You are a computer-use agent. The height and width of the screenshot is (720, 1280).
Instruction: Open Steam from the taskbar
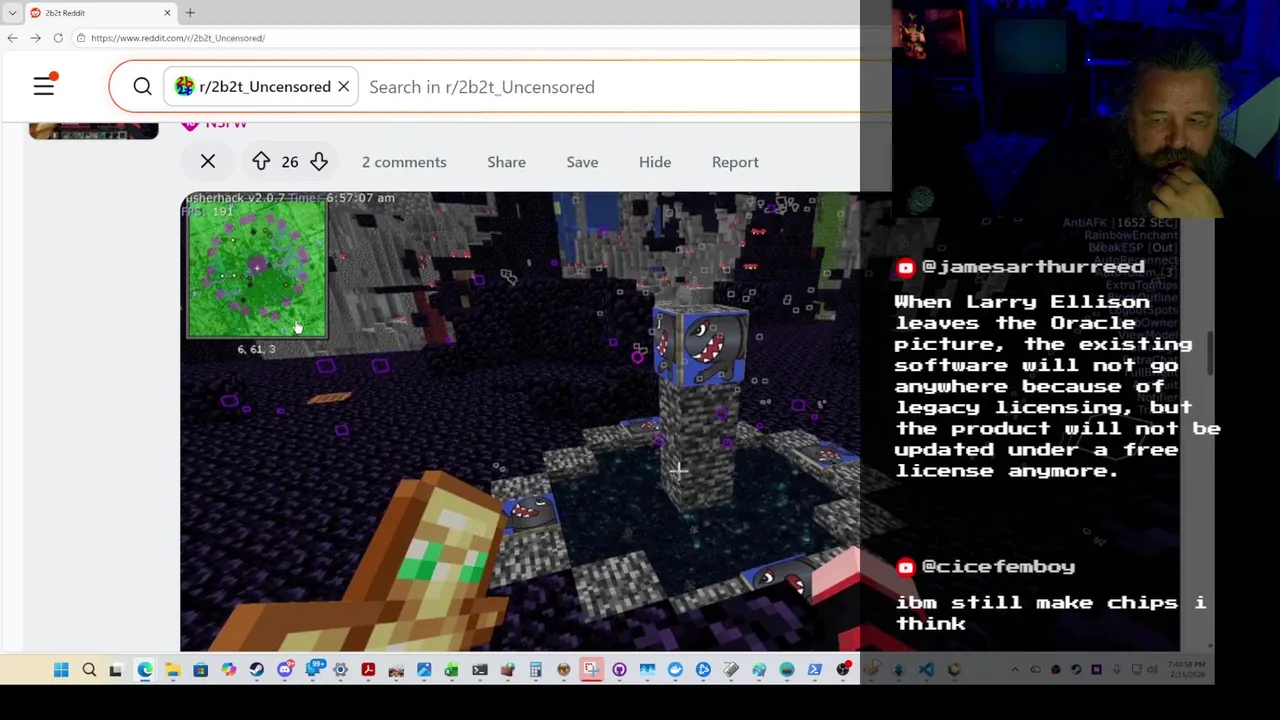click(257, 670)
